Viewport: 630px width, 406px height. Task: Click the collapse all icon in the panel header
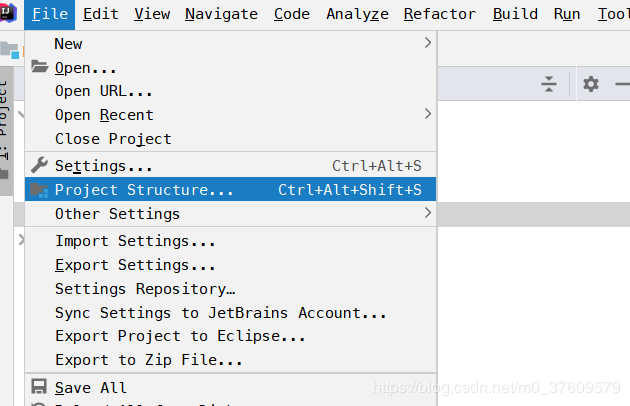548,84
